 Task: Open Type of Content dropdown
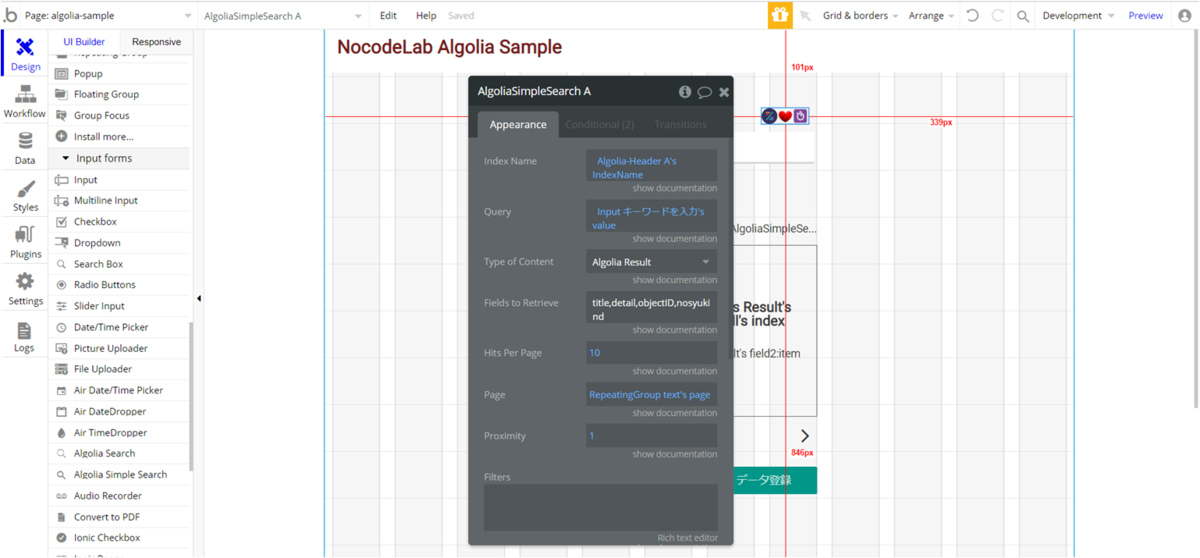coord(651,262)
